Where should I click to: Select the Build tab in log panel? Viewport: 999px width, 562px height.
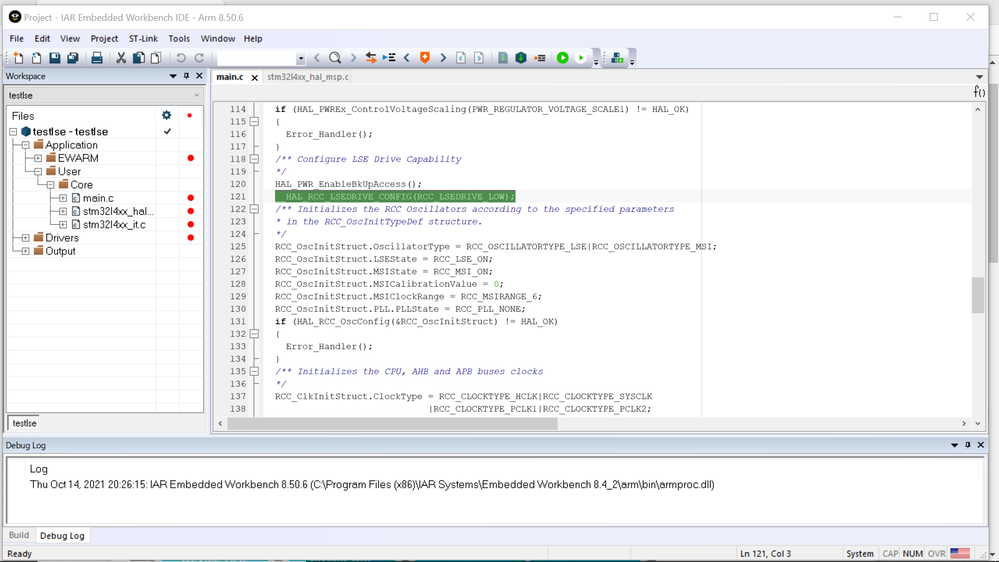pos(19,535)
